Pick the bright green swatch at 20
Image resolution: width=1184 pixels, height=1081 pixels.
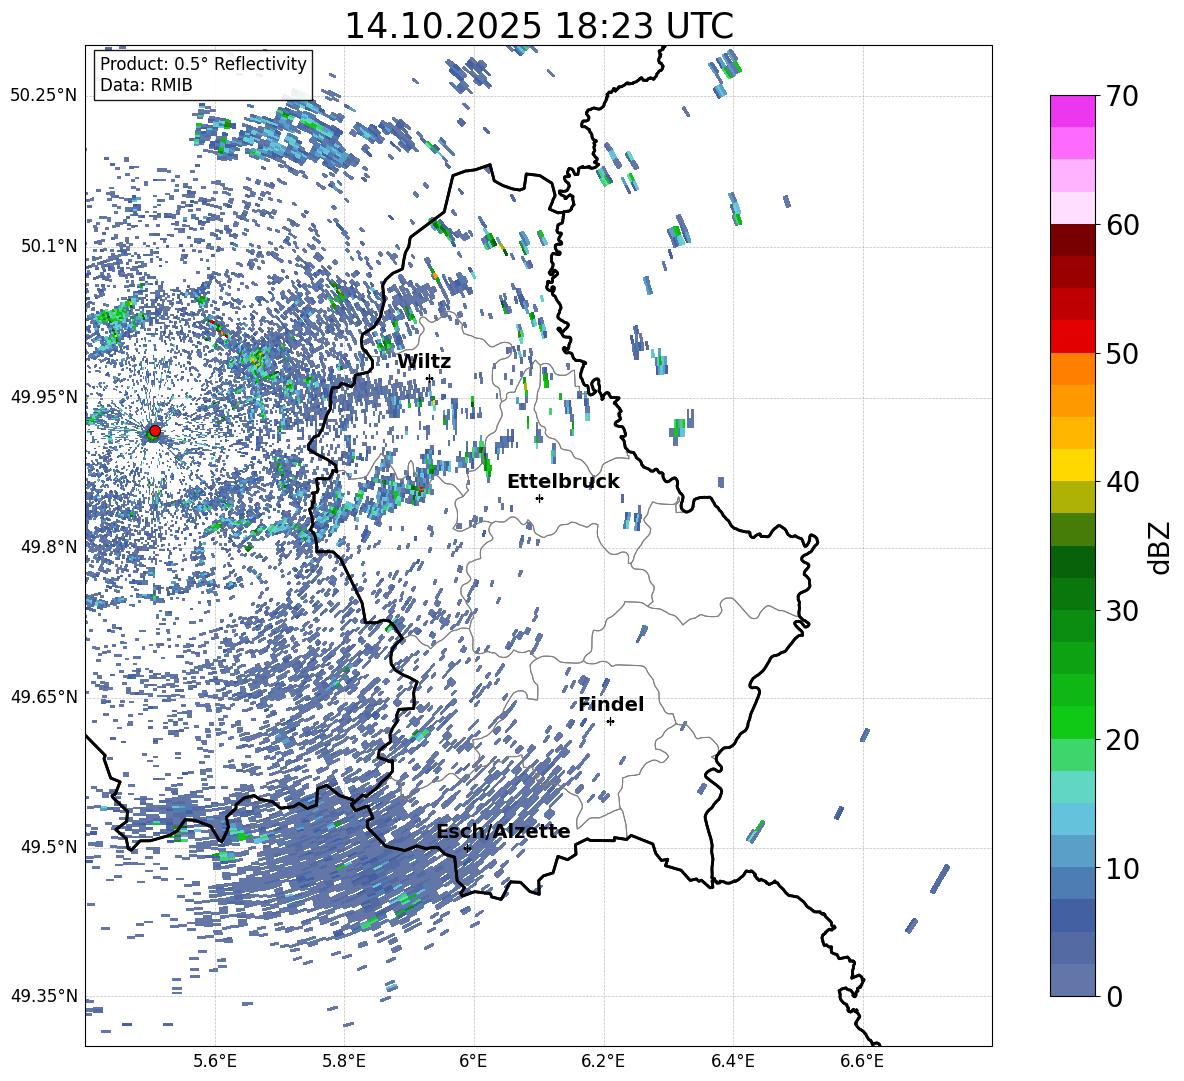tap(1073, 723)
